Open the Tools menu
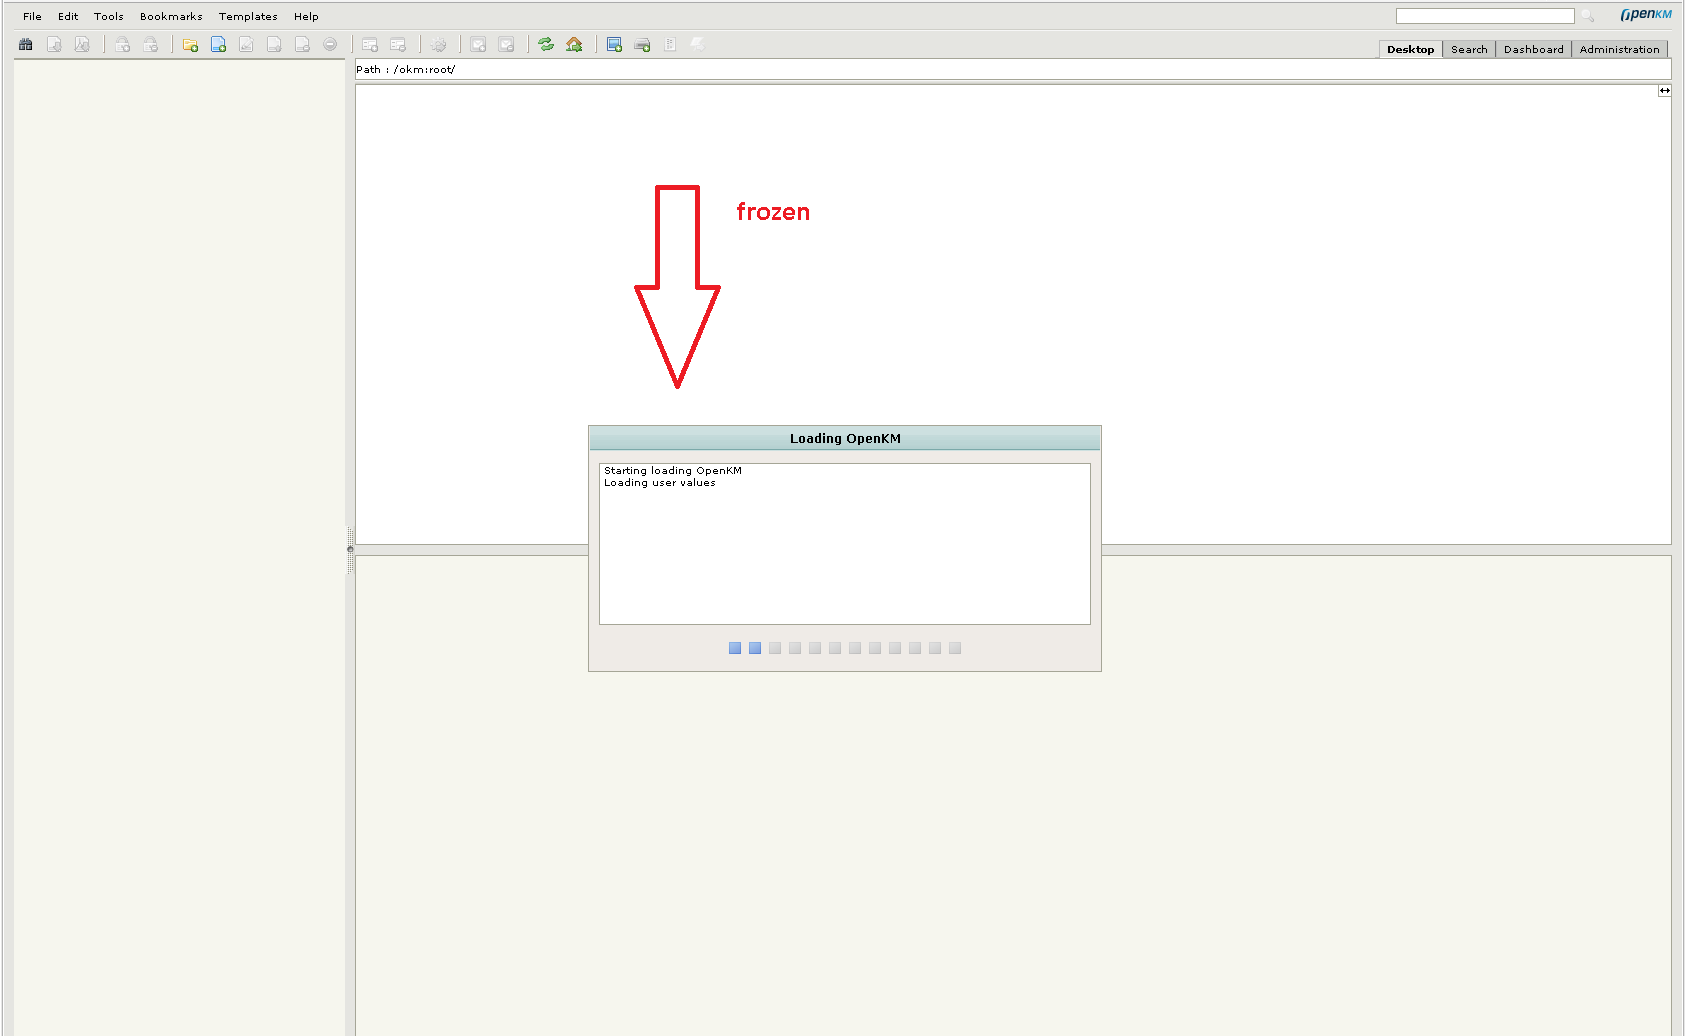 pos(108,16)
